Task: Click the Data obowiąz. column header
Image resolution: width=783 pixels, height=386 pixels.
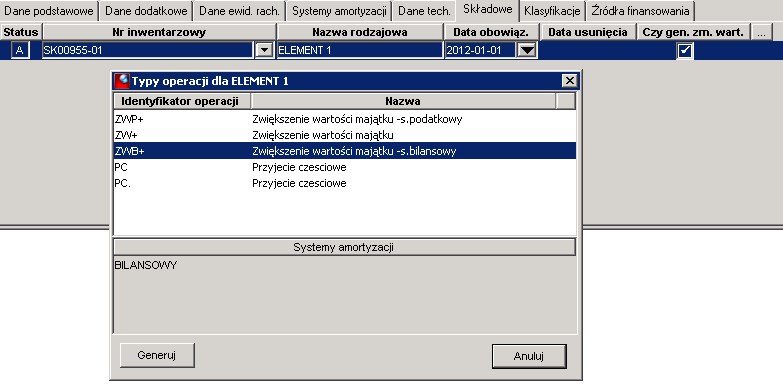Action: click(x=491, y=32)
